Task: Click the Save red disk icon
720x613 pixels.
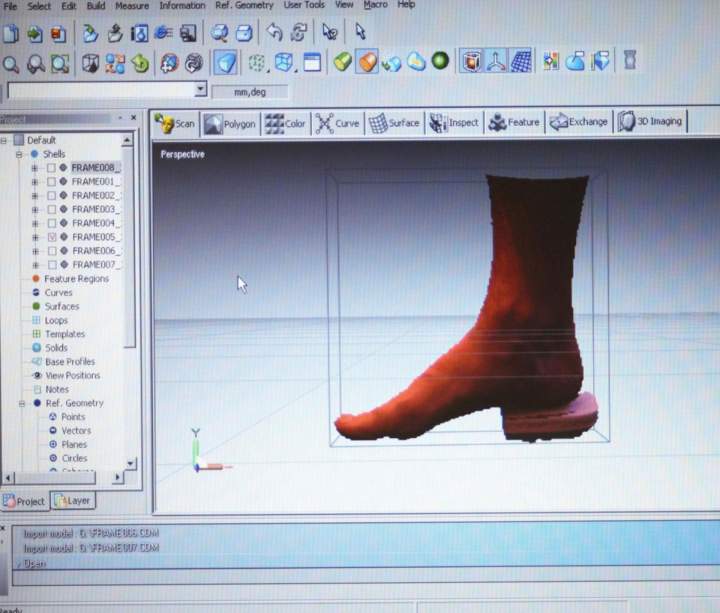Action: [58, 34]
